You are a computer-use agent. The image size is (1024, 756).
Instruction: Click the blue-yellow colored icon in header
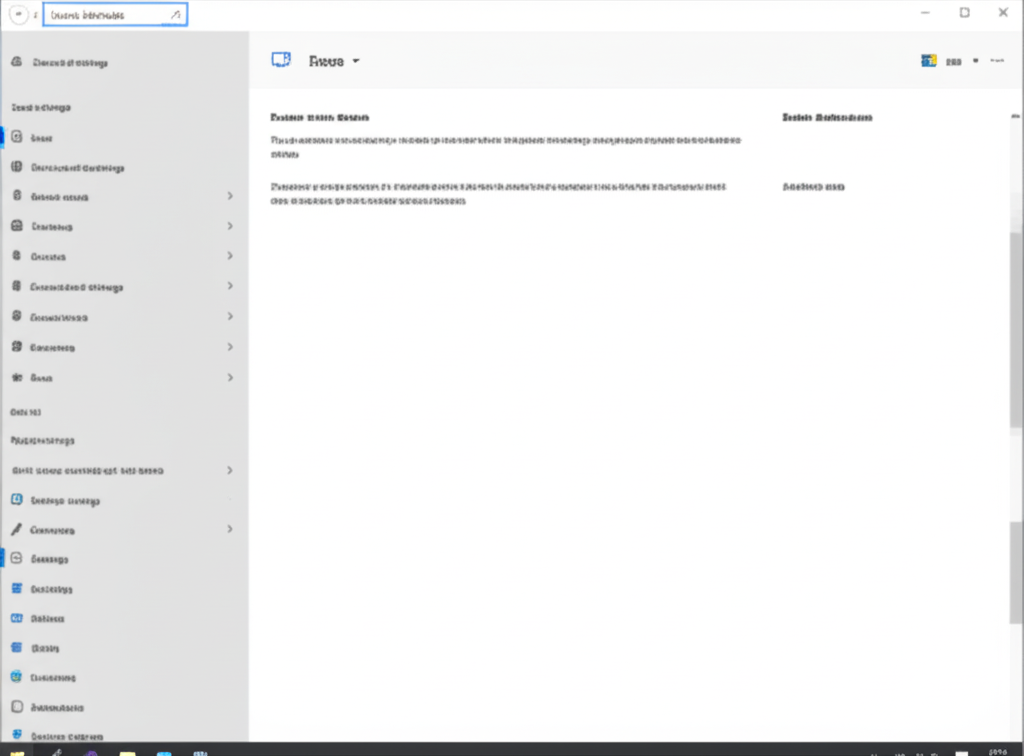tap(929, 61)
